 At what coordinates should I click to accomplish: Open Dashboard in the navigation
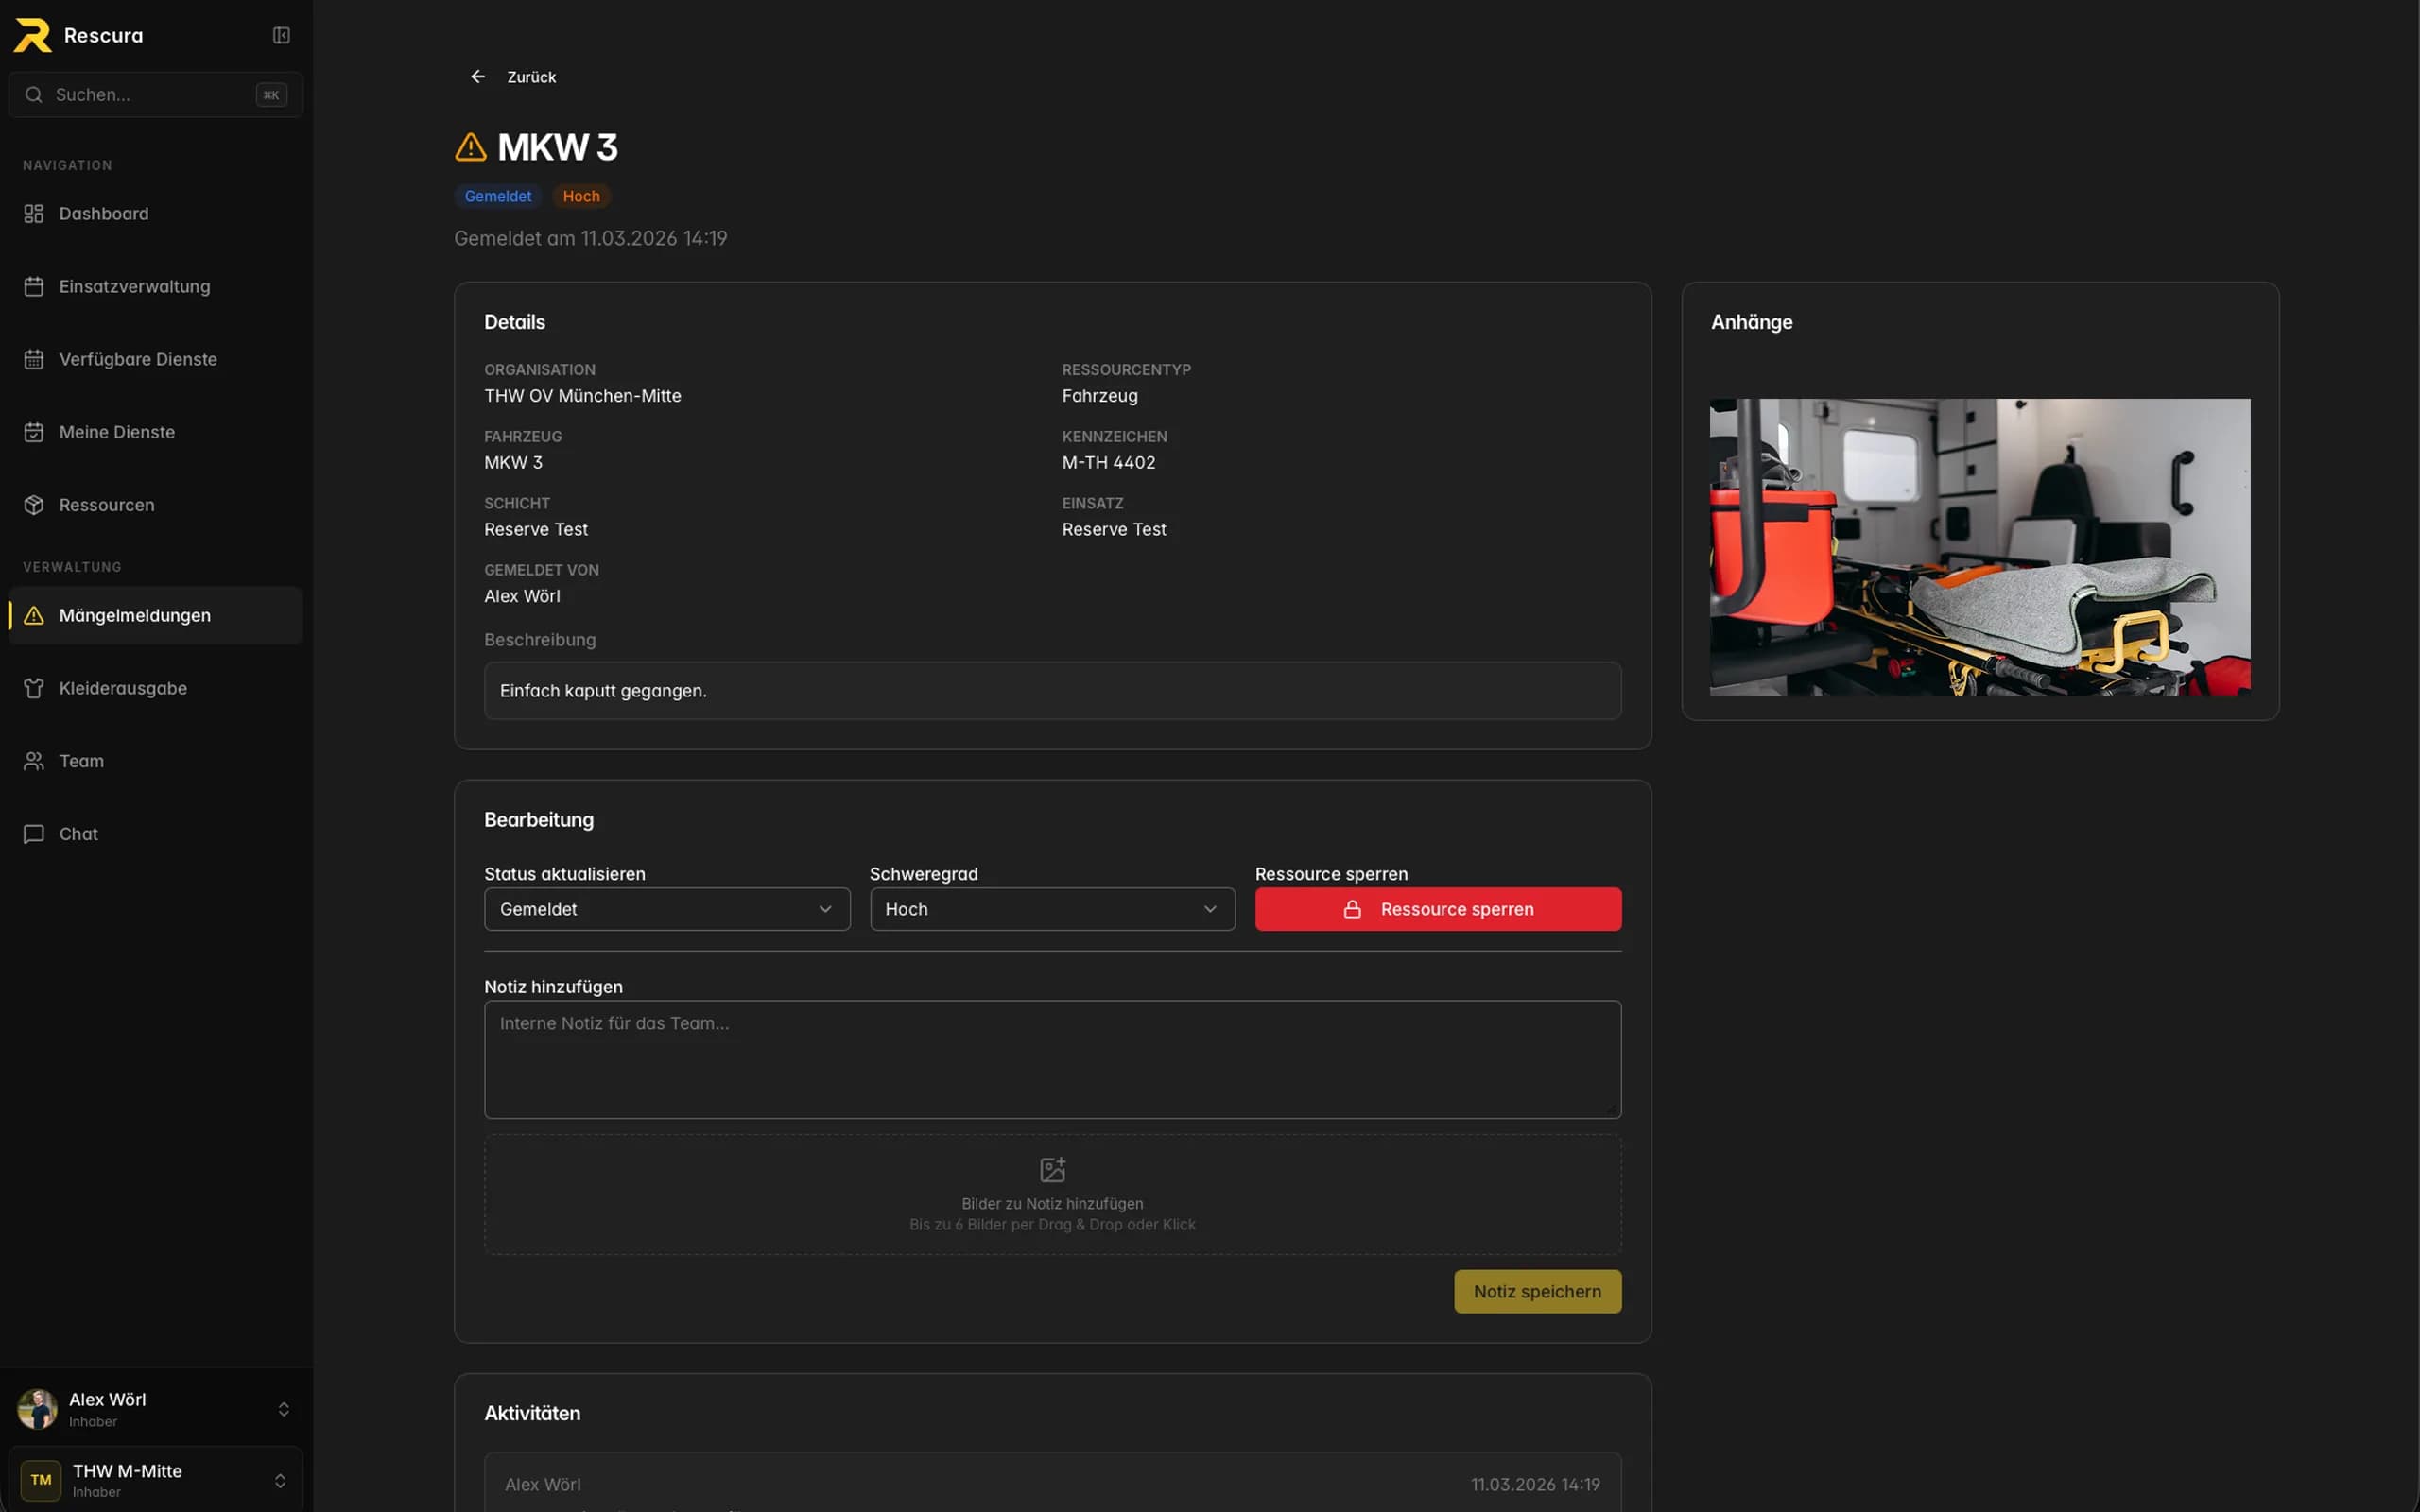[x=155, y=213]
